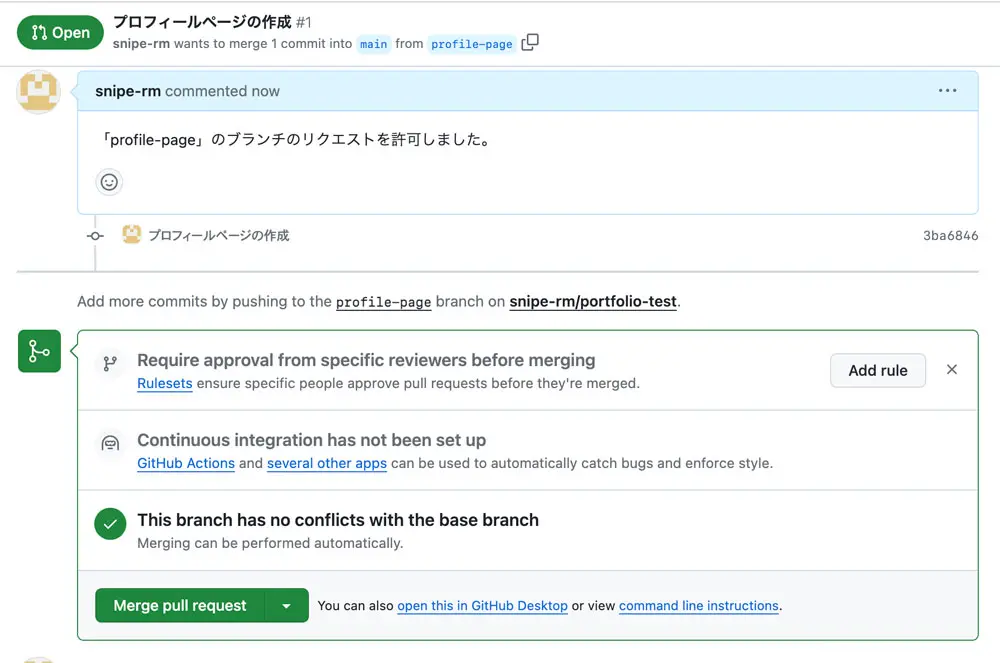
Task: Click the Add rule button
Action: click(877, 370)
